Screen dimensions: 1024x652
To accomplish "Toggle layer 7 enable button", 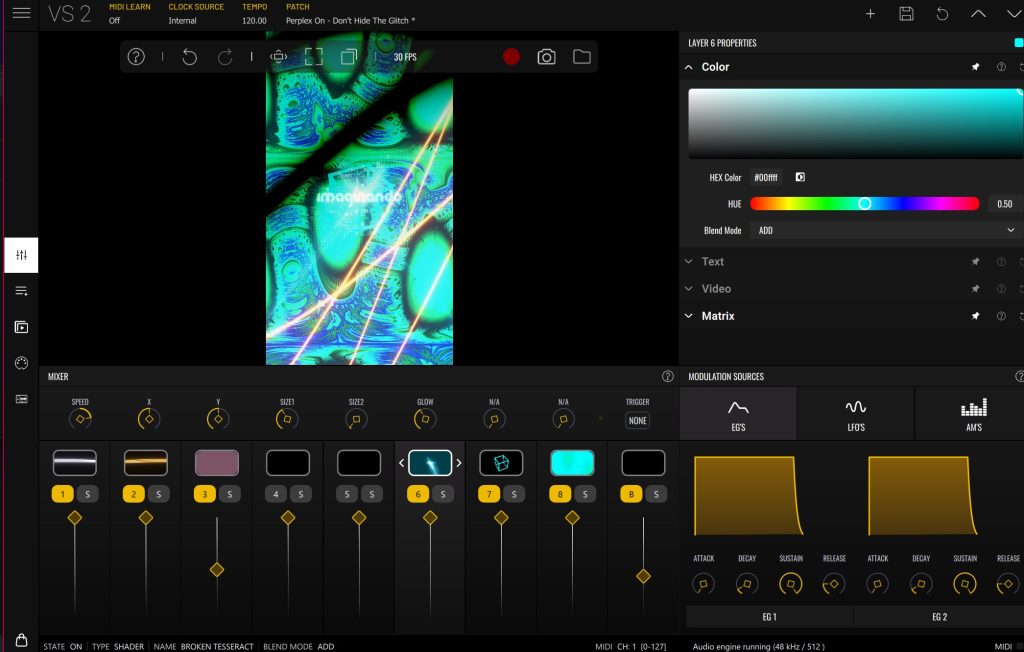I will click(489, 494).
